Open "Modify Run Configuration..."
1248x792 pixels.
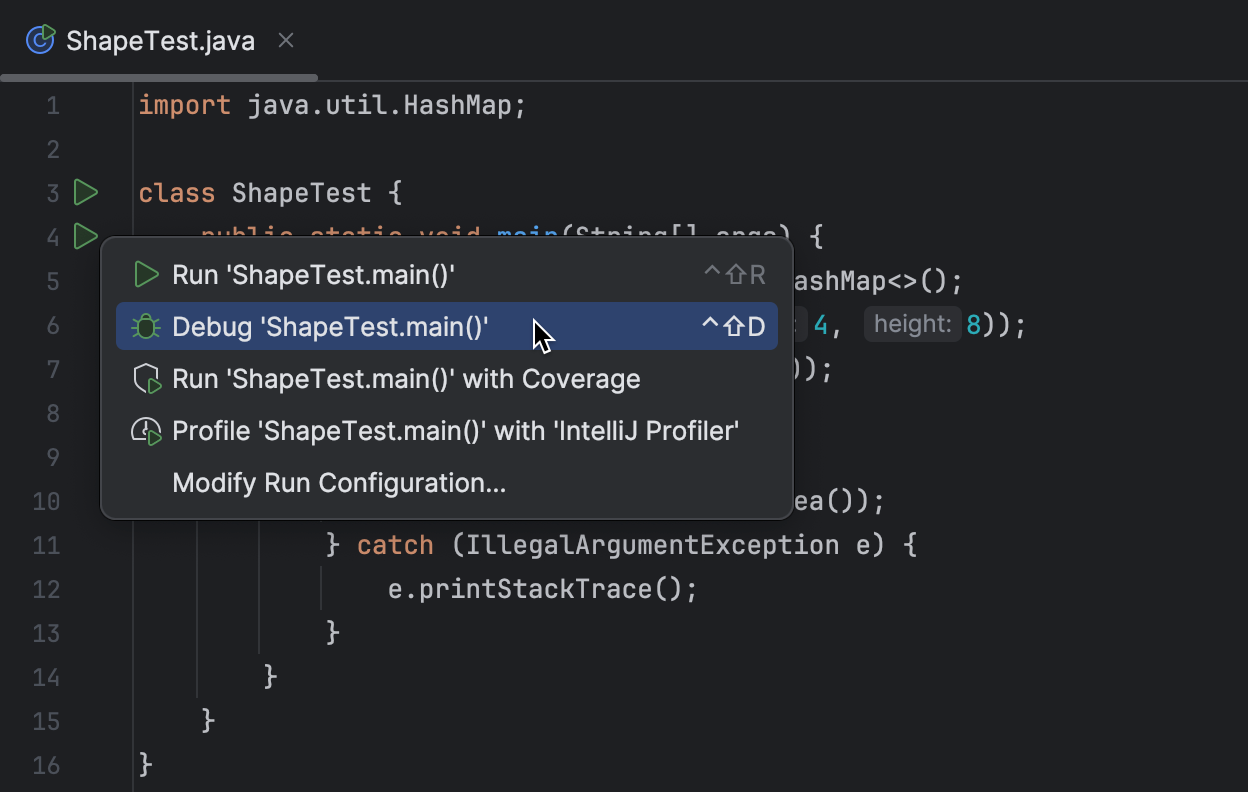click(x=338, y=482)
